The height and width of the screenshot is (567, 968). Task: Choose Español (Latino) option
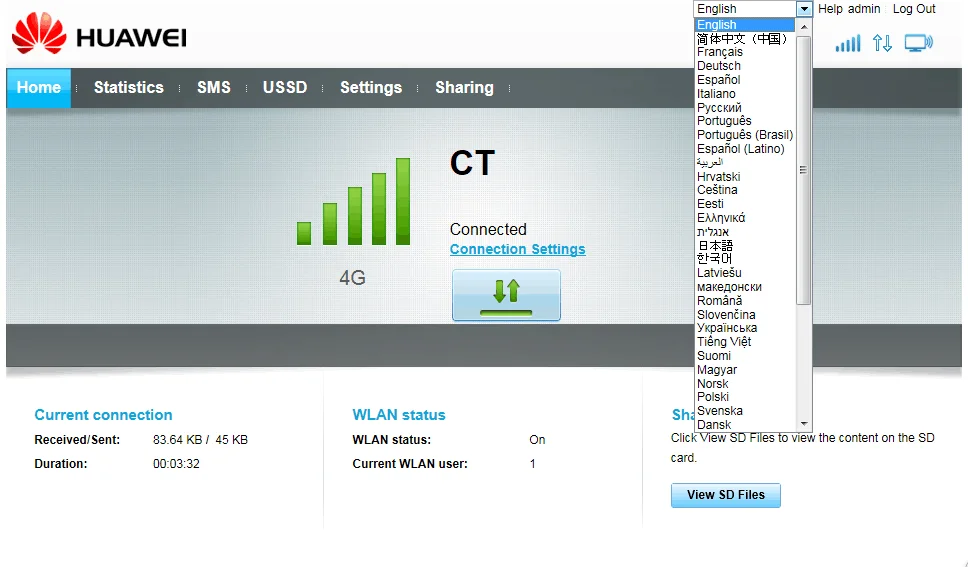745,149
